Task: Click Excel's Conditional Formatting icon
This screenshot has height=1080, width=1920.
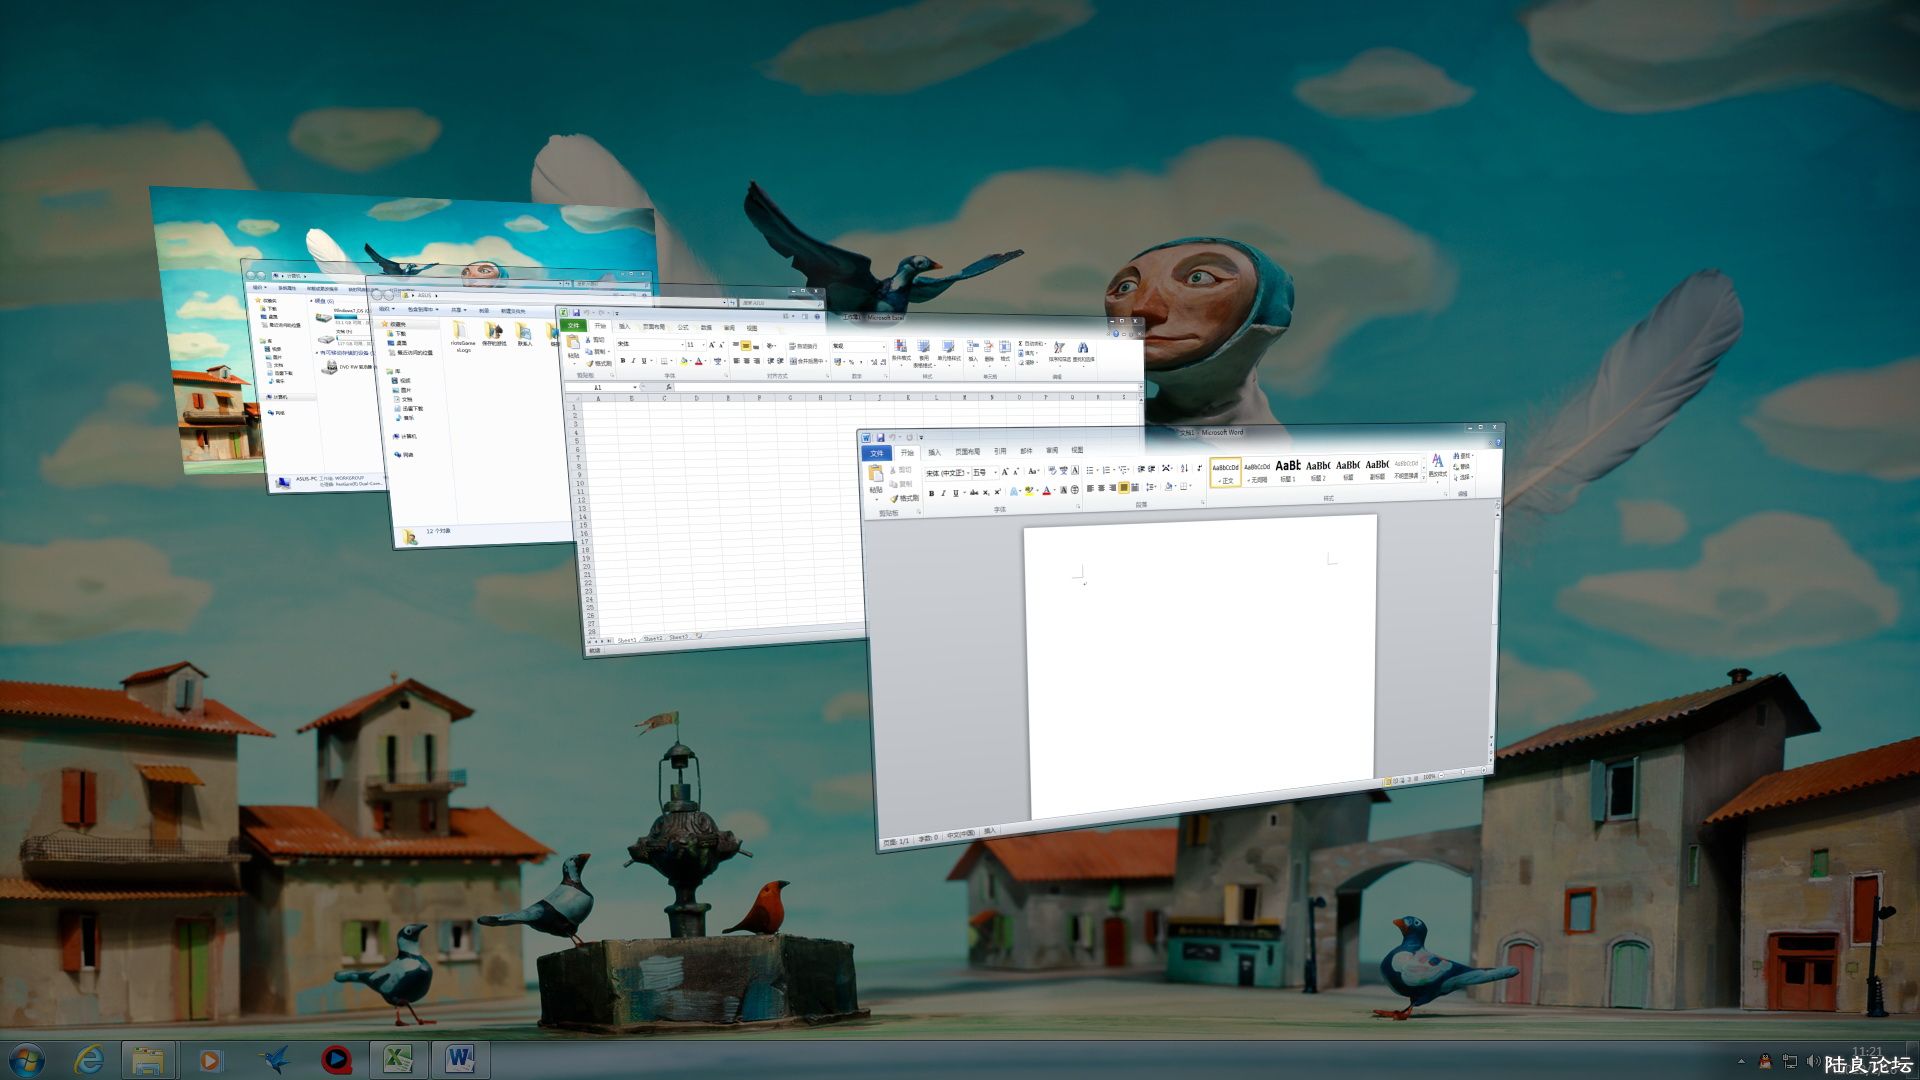Action: point(900,347)
